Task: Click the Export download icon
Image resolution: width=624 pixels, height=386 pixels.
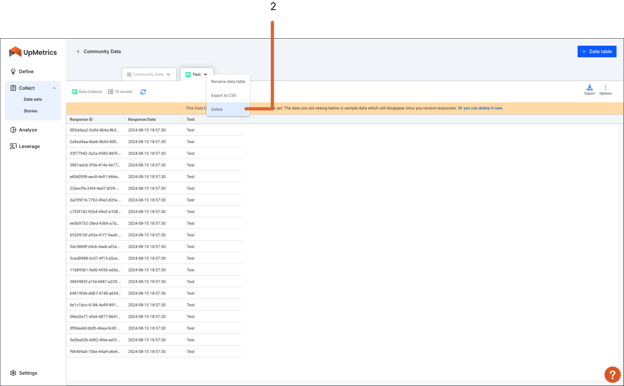Action: [x=589, y=88]
